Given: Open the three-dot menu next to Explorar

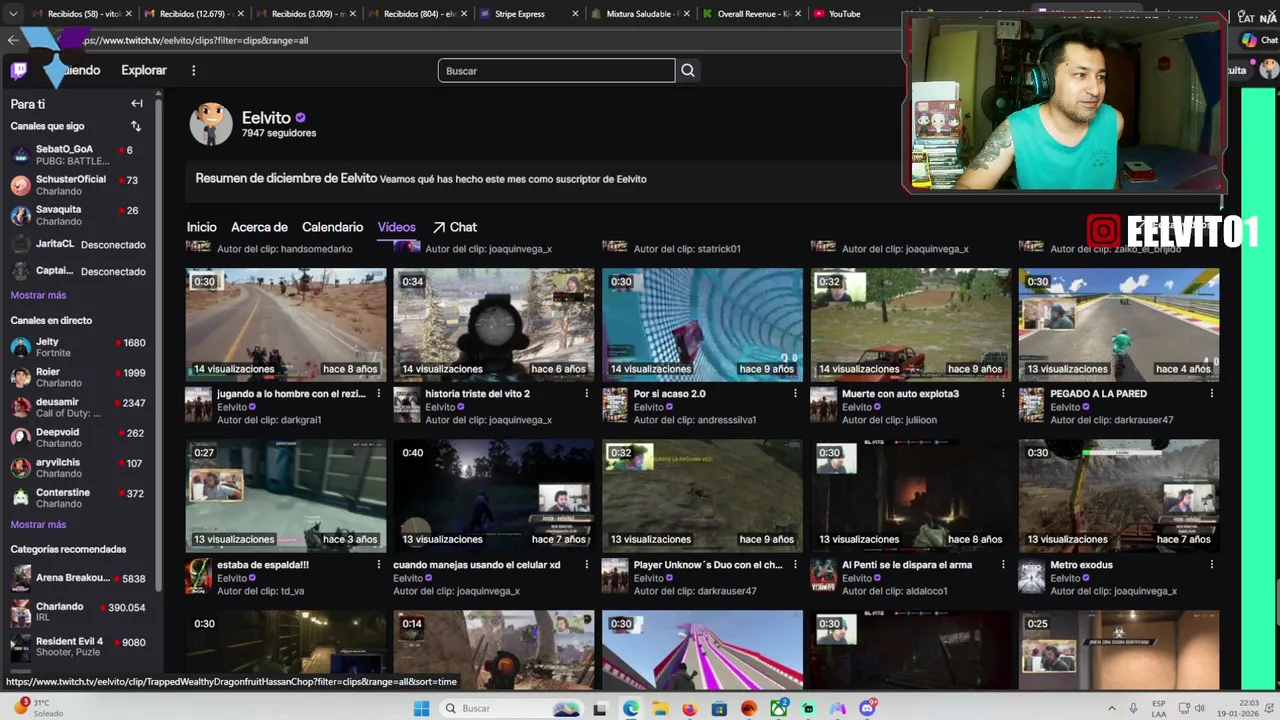Looking at the screenshot, I should click(194, 70).
